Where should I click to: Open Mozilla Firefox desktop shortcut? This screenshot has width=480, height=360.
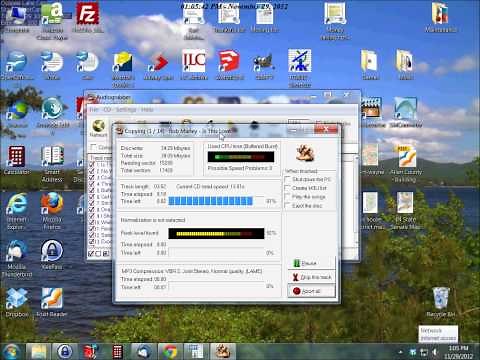point(52,211)
